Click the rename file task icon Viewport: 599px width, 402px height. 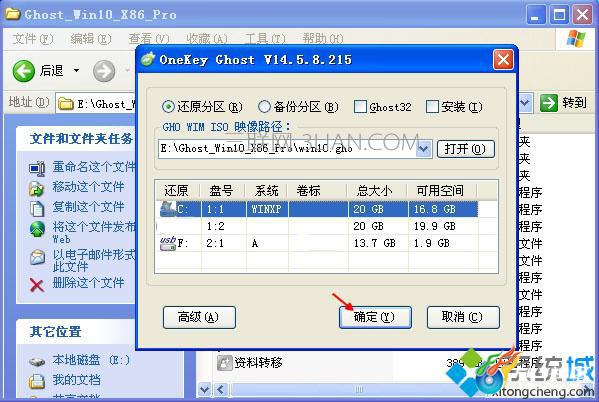point(37,169)
